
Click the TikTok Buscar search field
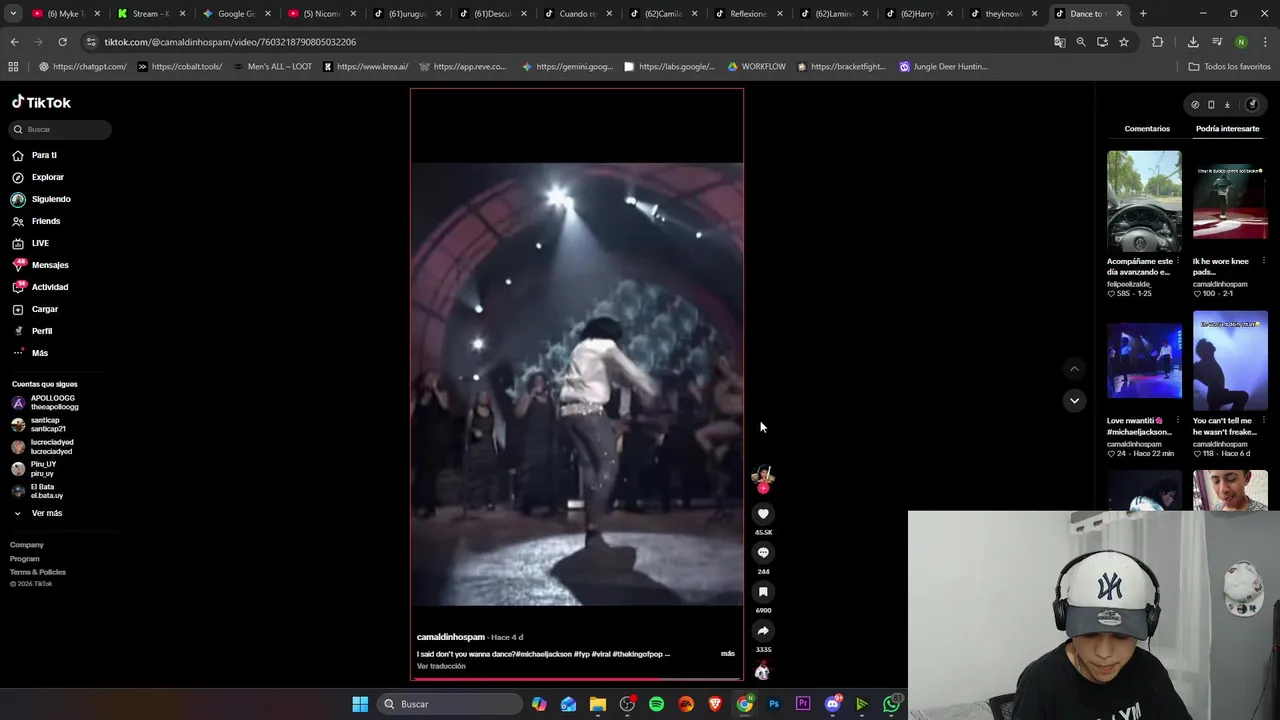(x=60, y=129)
